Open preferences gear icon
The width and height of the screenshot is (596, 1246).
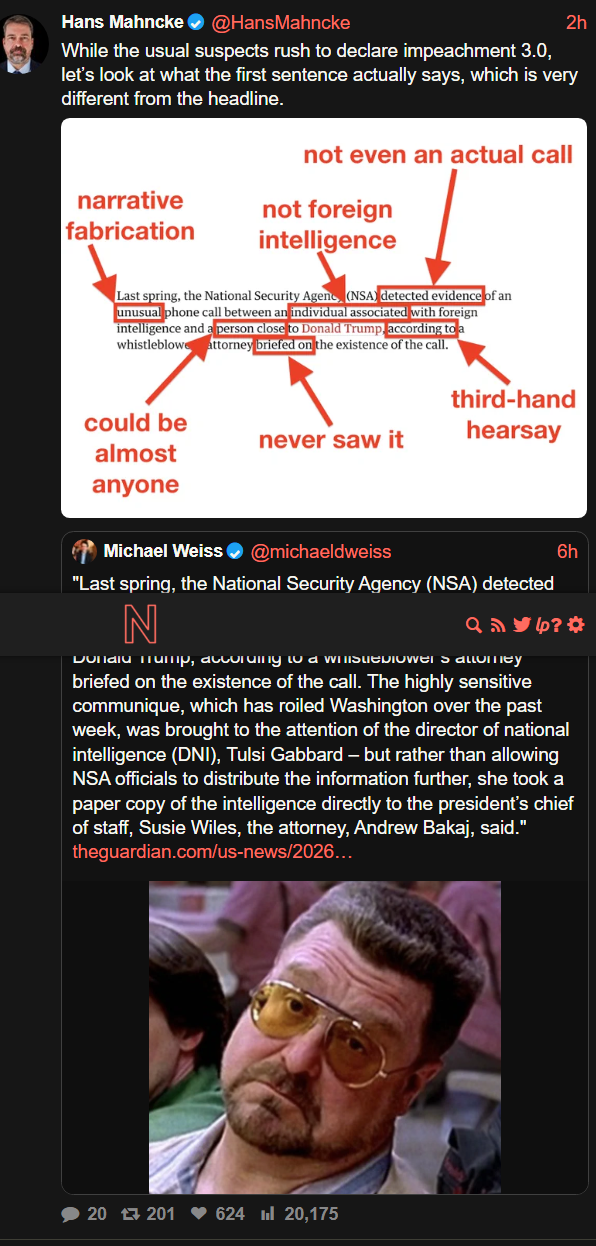coord(576,625)
